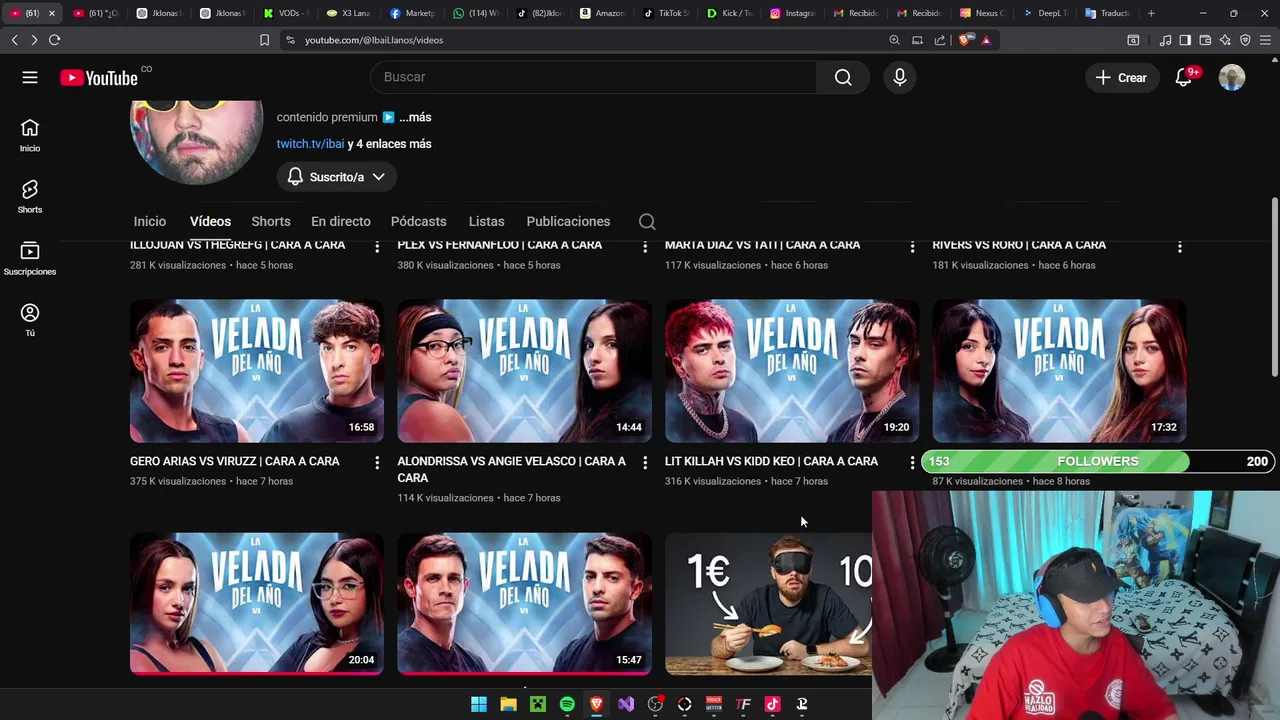
Task: Open LIT KILLAH VS KIDD KEO video title
Action: pyautogui.click(x=771, y=461)
